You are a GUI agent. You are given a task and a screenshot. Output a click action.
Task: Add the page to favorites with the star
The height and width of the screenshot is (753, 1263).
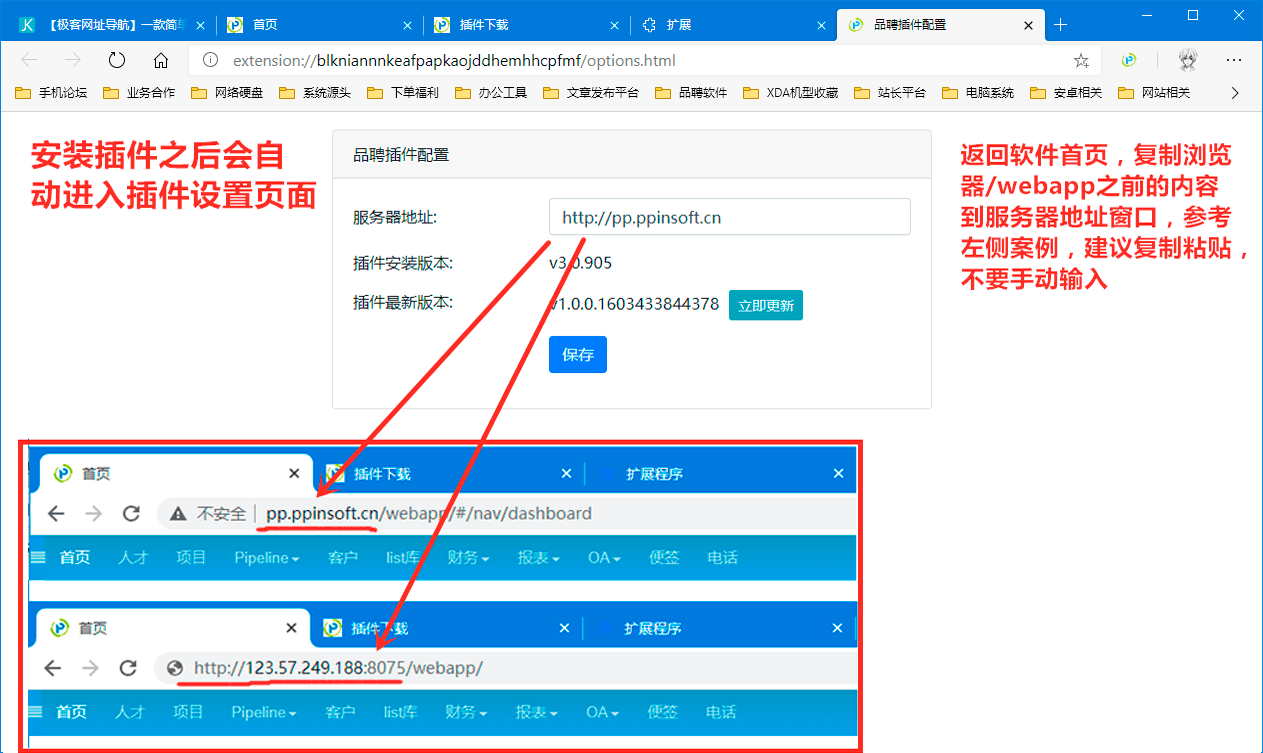tap(1081, 60)
